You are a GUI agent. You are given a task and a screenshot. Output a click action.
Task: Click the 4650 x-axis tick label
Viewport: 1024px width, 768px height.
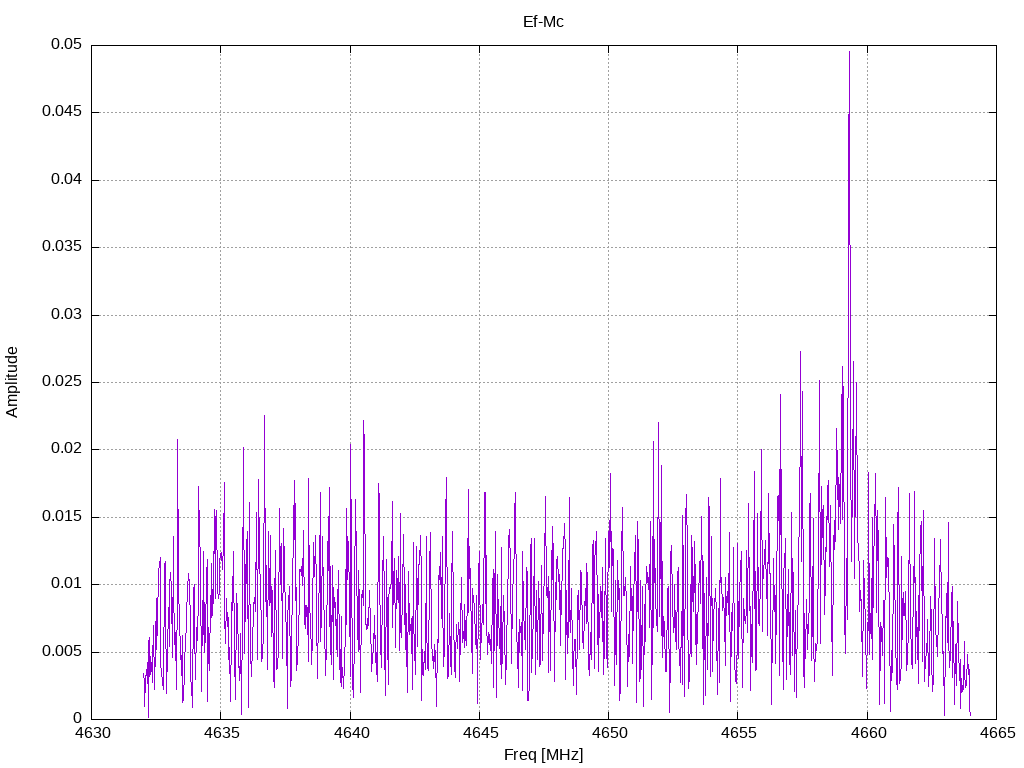[x=610, y=733]
